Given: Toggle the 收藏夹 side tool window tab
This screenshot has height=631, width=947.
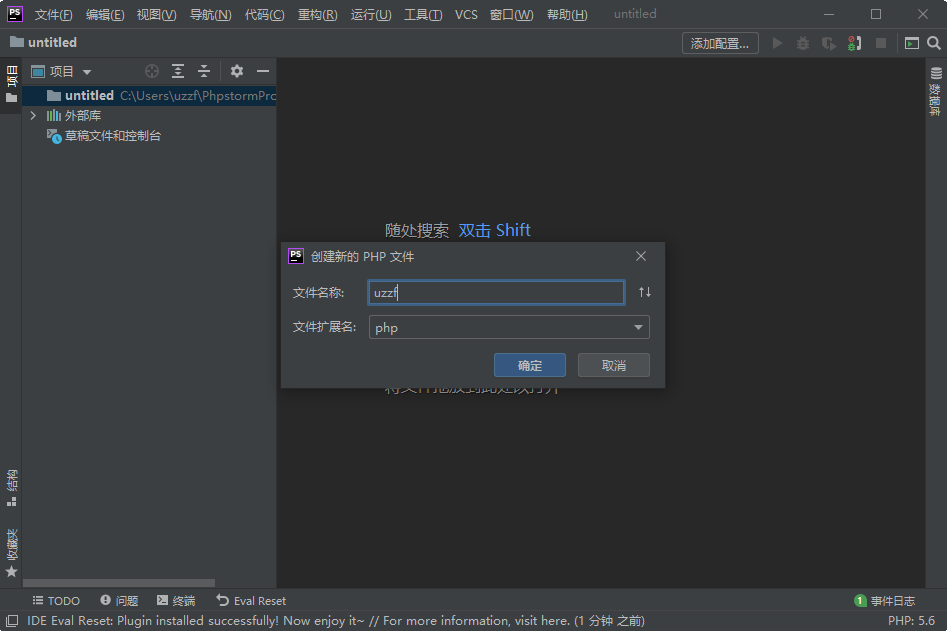Looking at the screenshot, I should [11, 553].
